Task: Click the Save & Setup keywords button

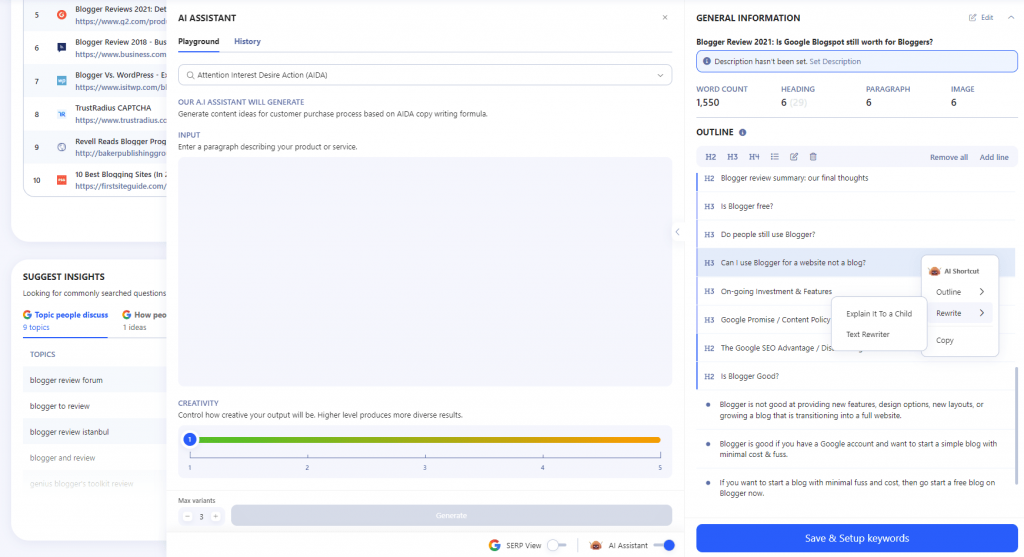Action: pos(856,538)
